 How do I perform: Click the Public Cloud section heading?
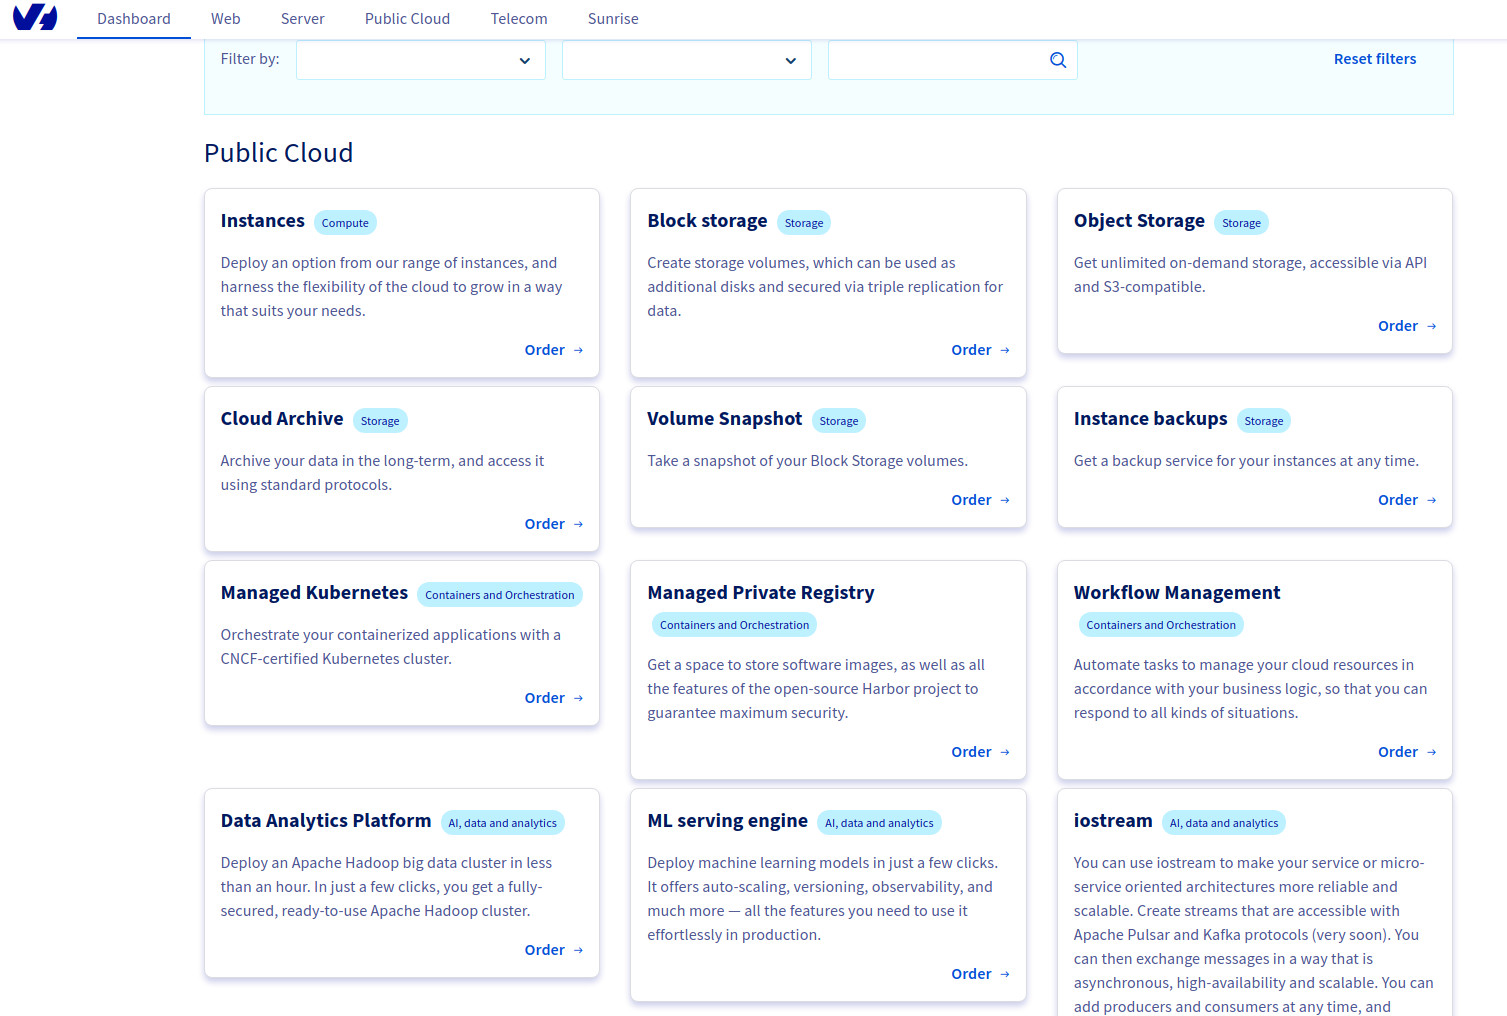tap(279, 153)
